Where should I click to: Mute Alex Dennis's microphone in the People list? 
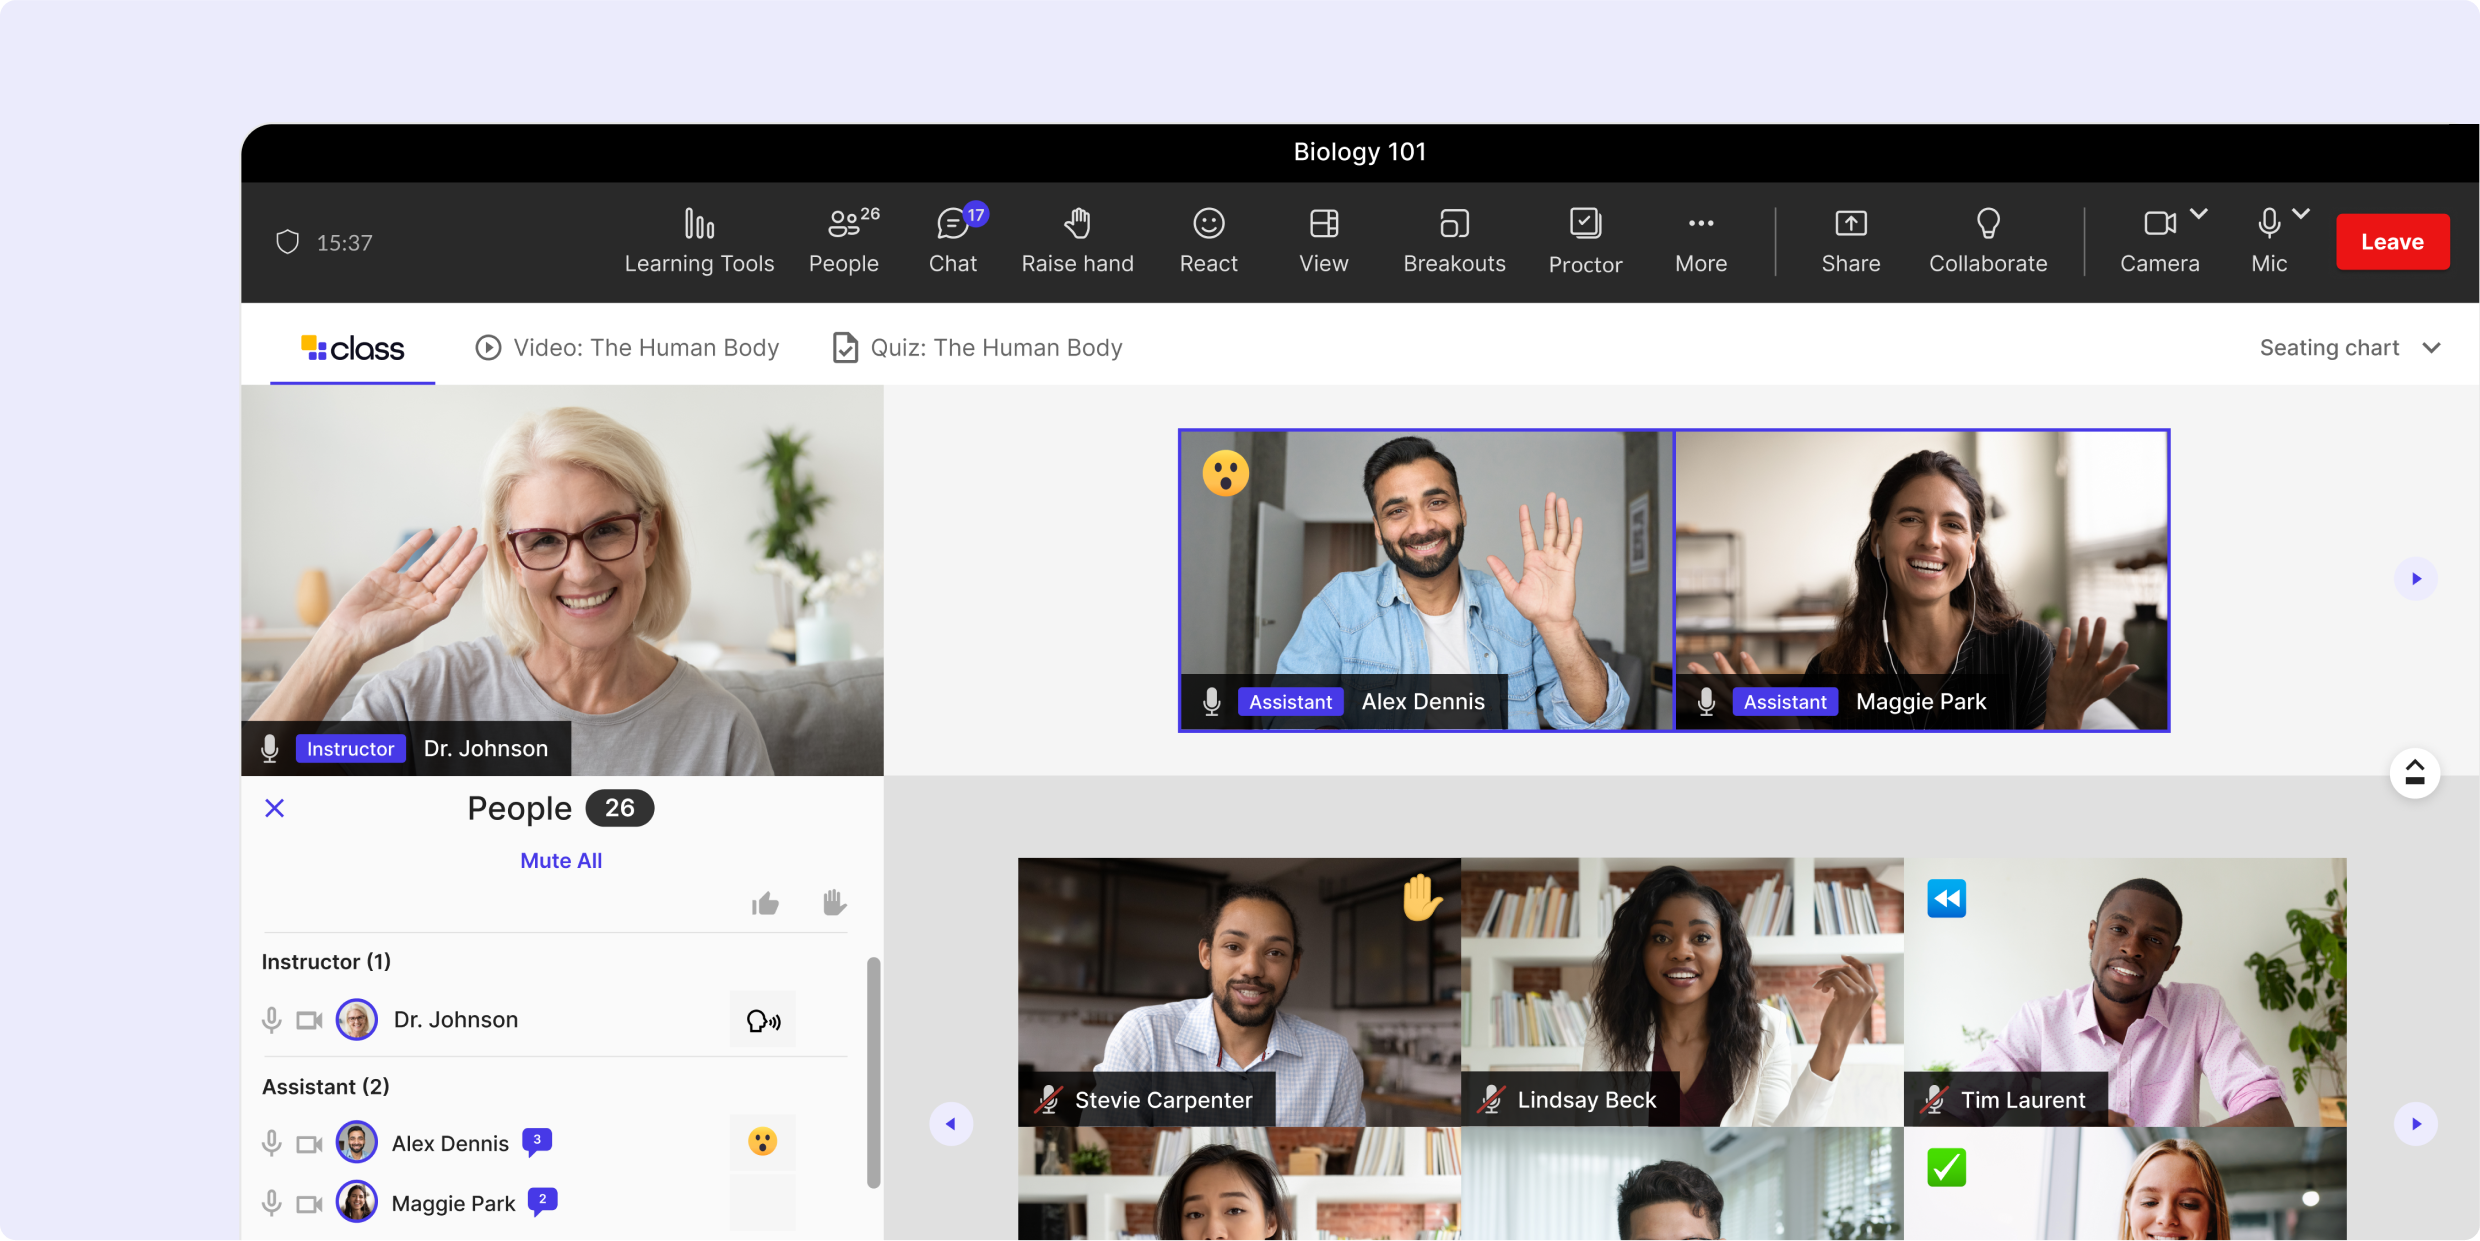[x=271, y=1143]
